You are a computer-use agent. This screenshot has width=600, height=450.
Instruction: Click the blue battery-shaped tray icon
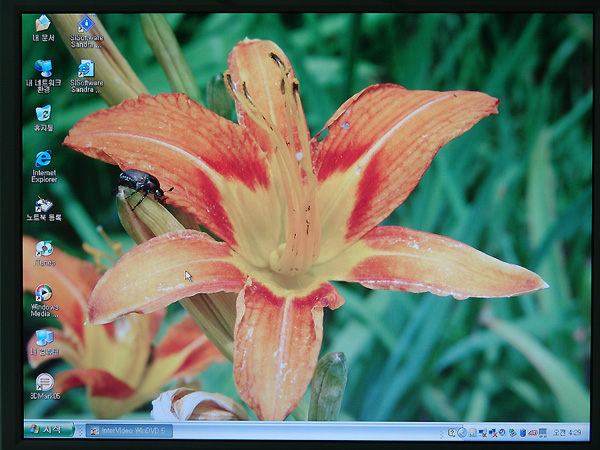(x=523, y=433)
